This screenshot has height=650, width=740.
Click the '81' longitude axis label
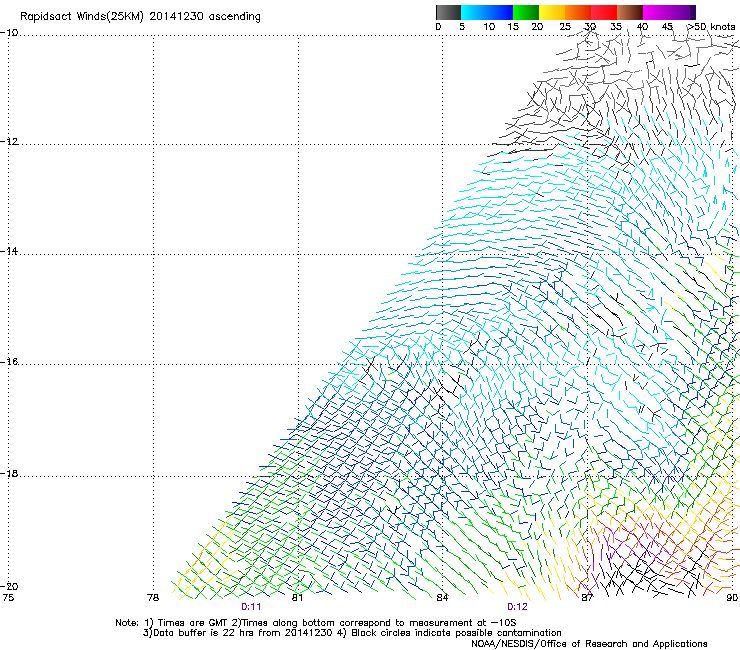tap(297, 598)
